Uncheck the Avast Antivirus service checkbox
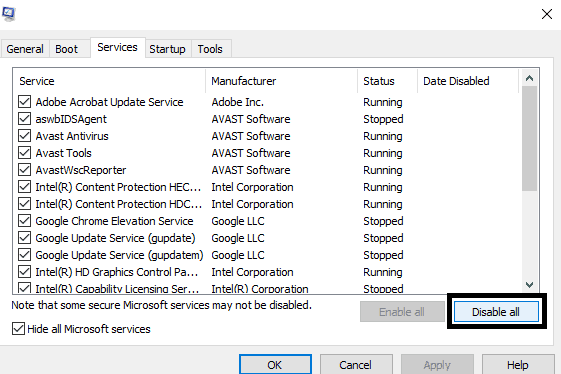The height and width of the screenshot is (374, 561). pyautogui.click(x=24, y=136)
